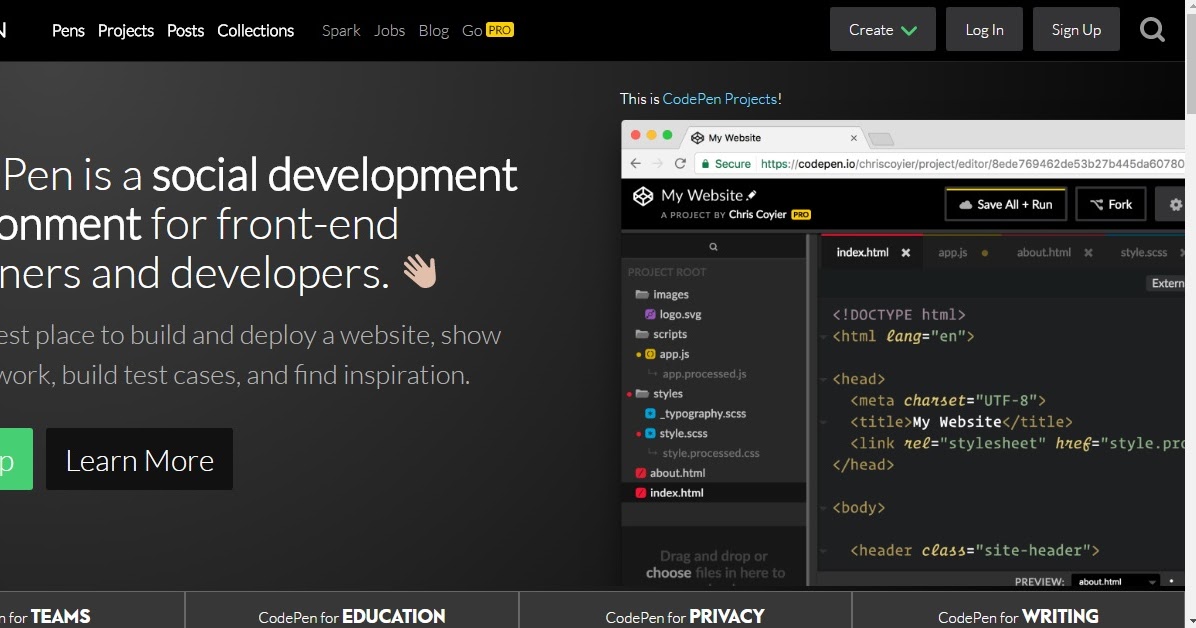Click the Secure padlock in the address bar
Image resolution: width=1196 pixels, height=628 pixels.
coord(706,163)
